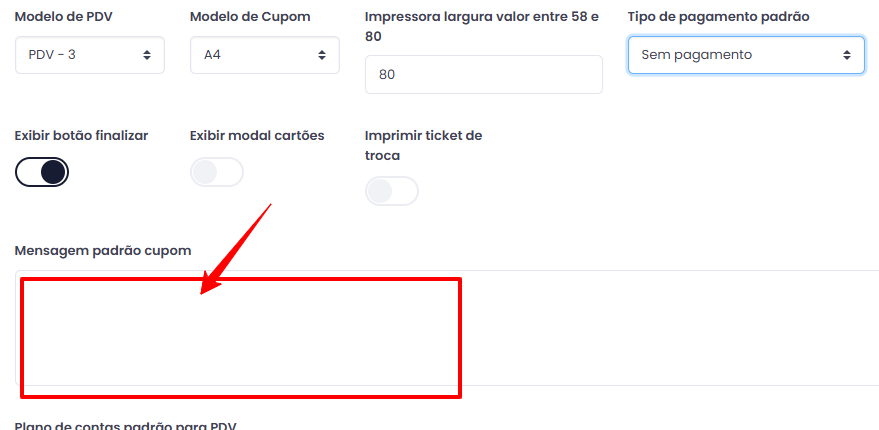Click the Modelo de PDV label
879x430 pixels.
coord(63,17)
